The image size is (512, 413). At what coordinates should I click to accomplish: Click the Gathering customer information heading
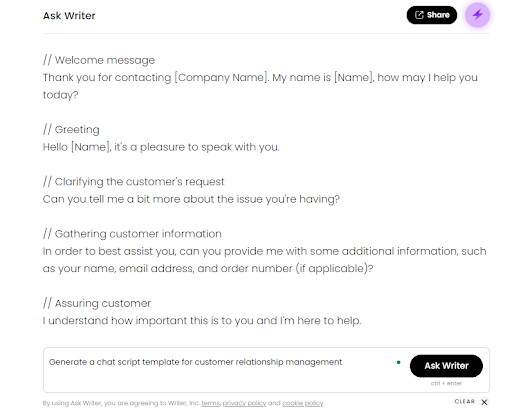[132, 234]
